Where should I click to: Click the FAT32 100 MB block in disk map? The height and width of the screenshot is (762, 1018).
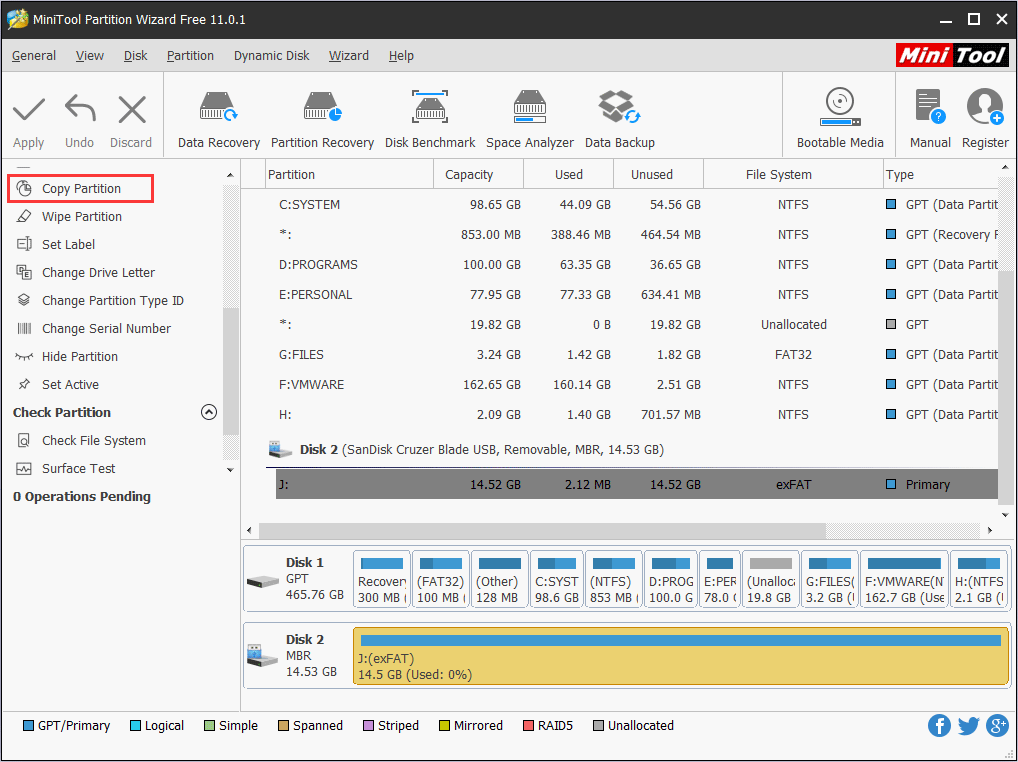[x=440, y=579]
